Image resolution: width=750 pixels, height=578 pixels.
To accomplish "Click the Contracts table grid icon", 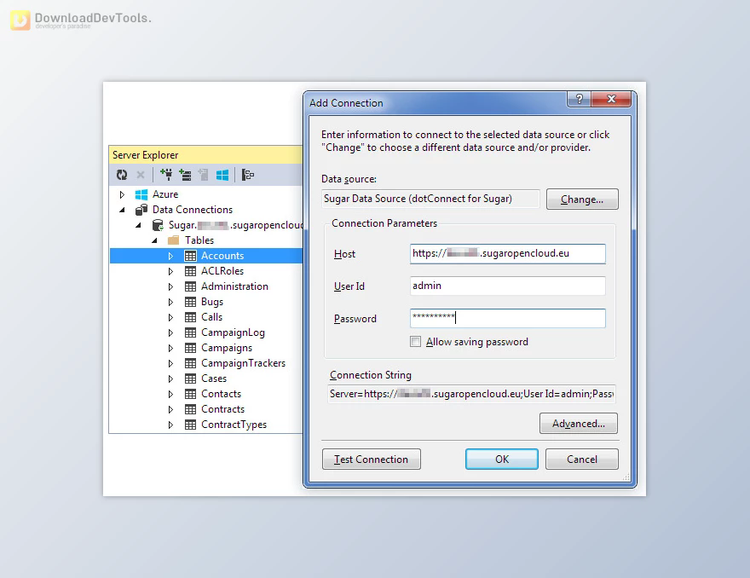I will pos(190,409).
